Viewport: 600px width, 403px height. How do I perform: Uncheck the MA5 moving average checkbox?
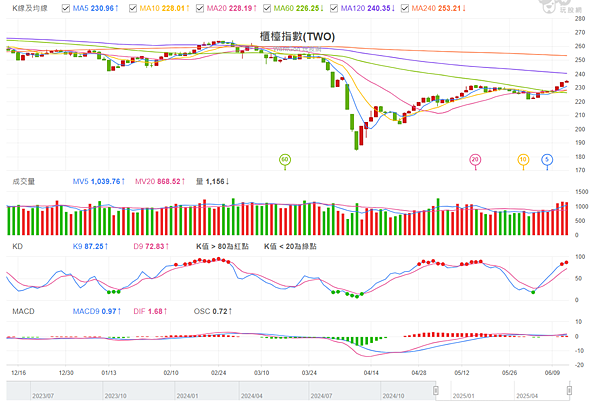point(66,8)
